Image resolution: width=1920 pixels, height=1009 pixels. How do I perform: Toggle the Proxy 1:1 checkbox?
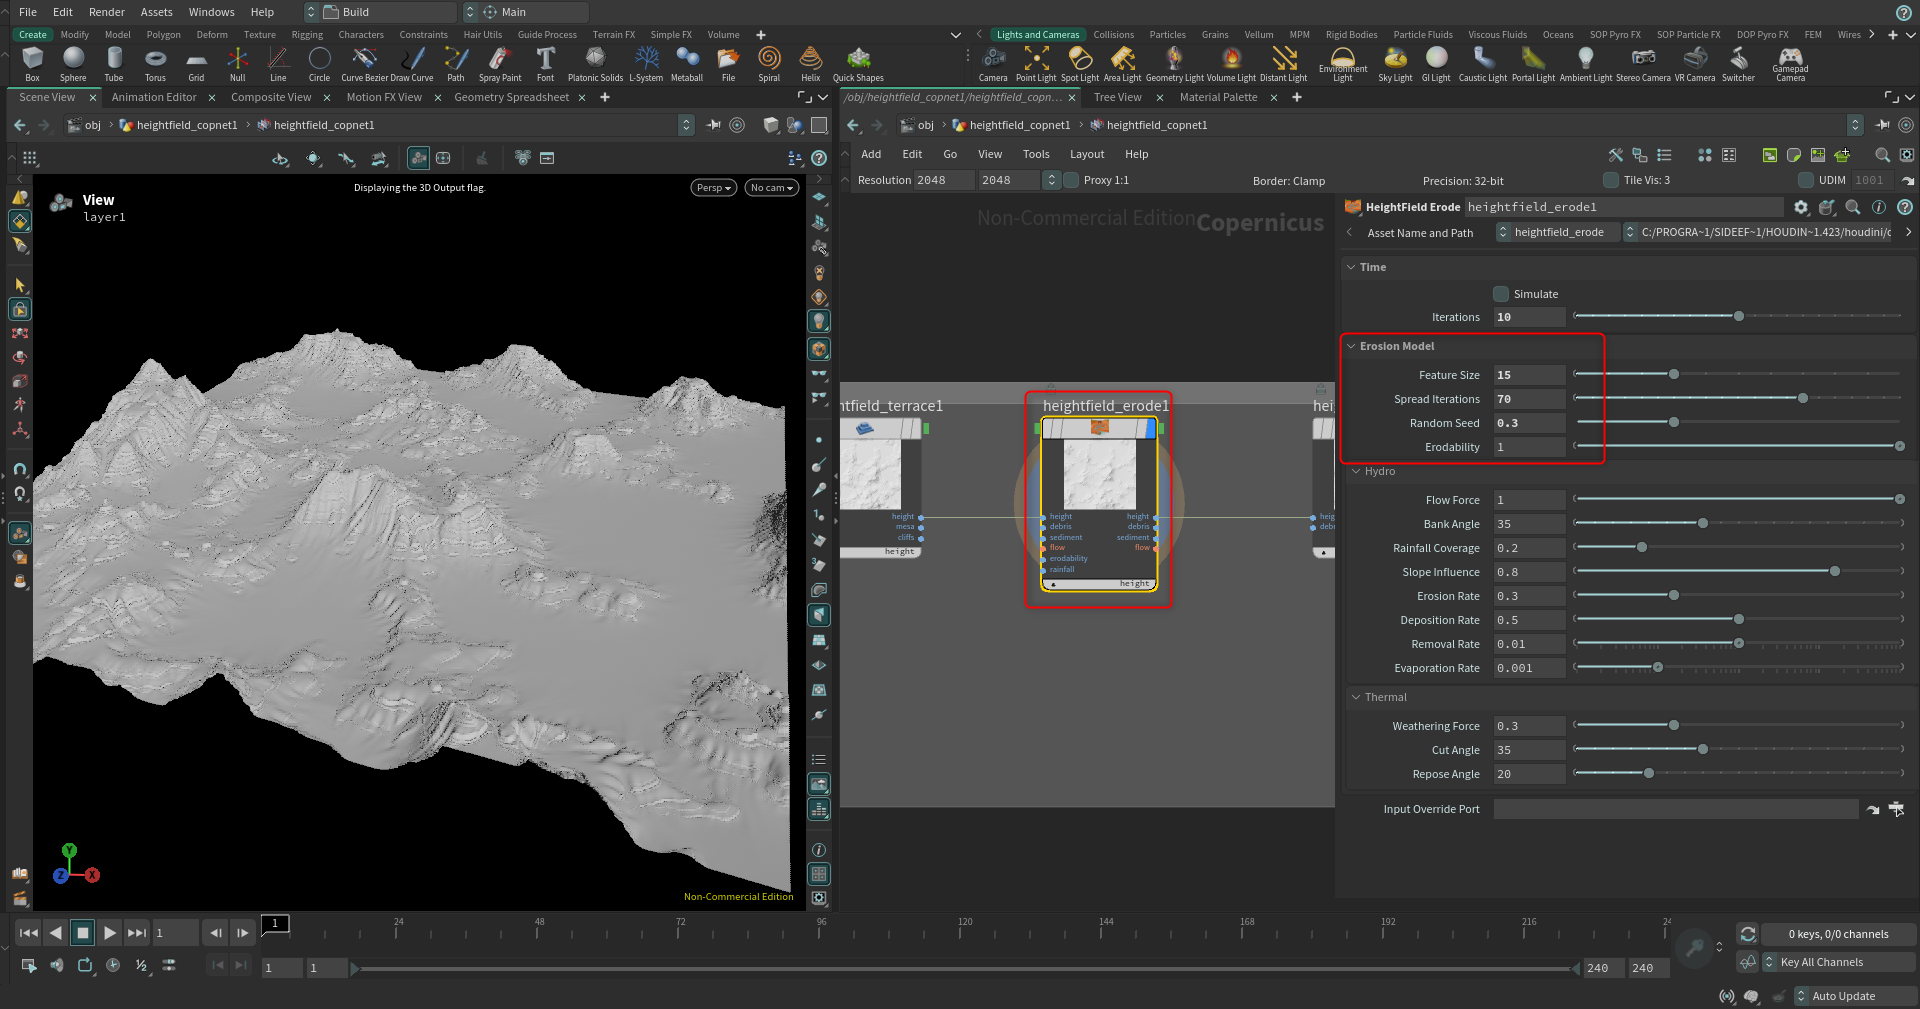[1072, 180]
